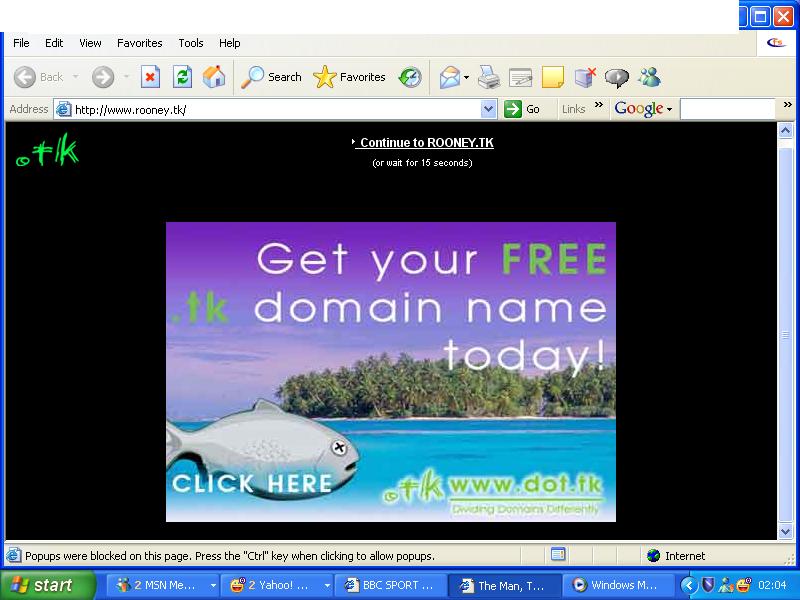Screen dimensions: 800x600
Task: Click the Continue to ROONEY.TK link
Action: pos(426,143)
